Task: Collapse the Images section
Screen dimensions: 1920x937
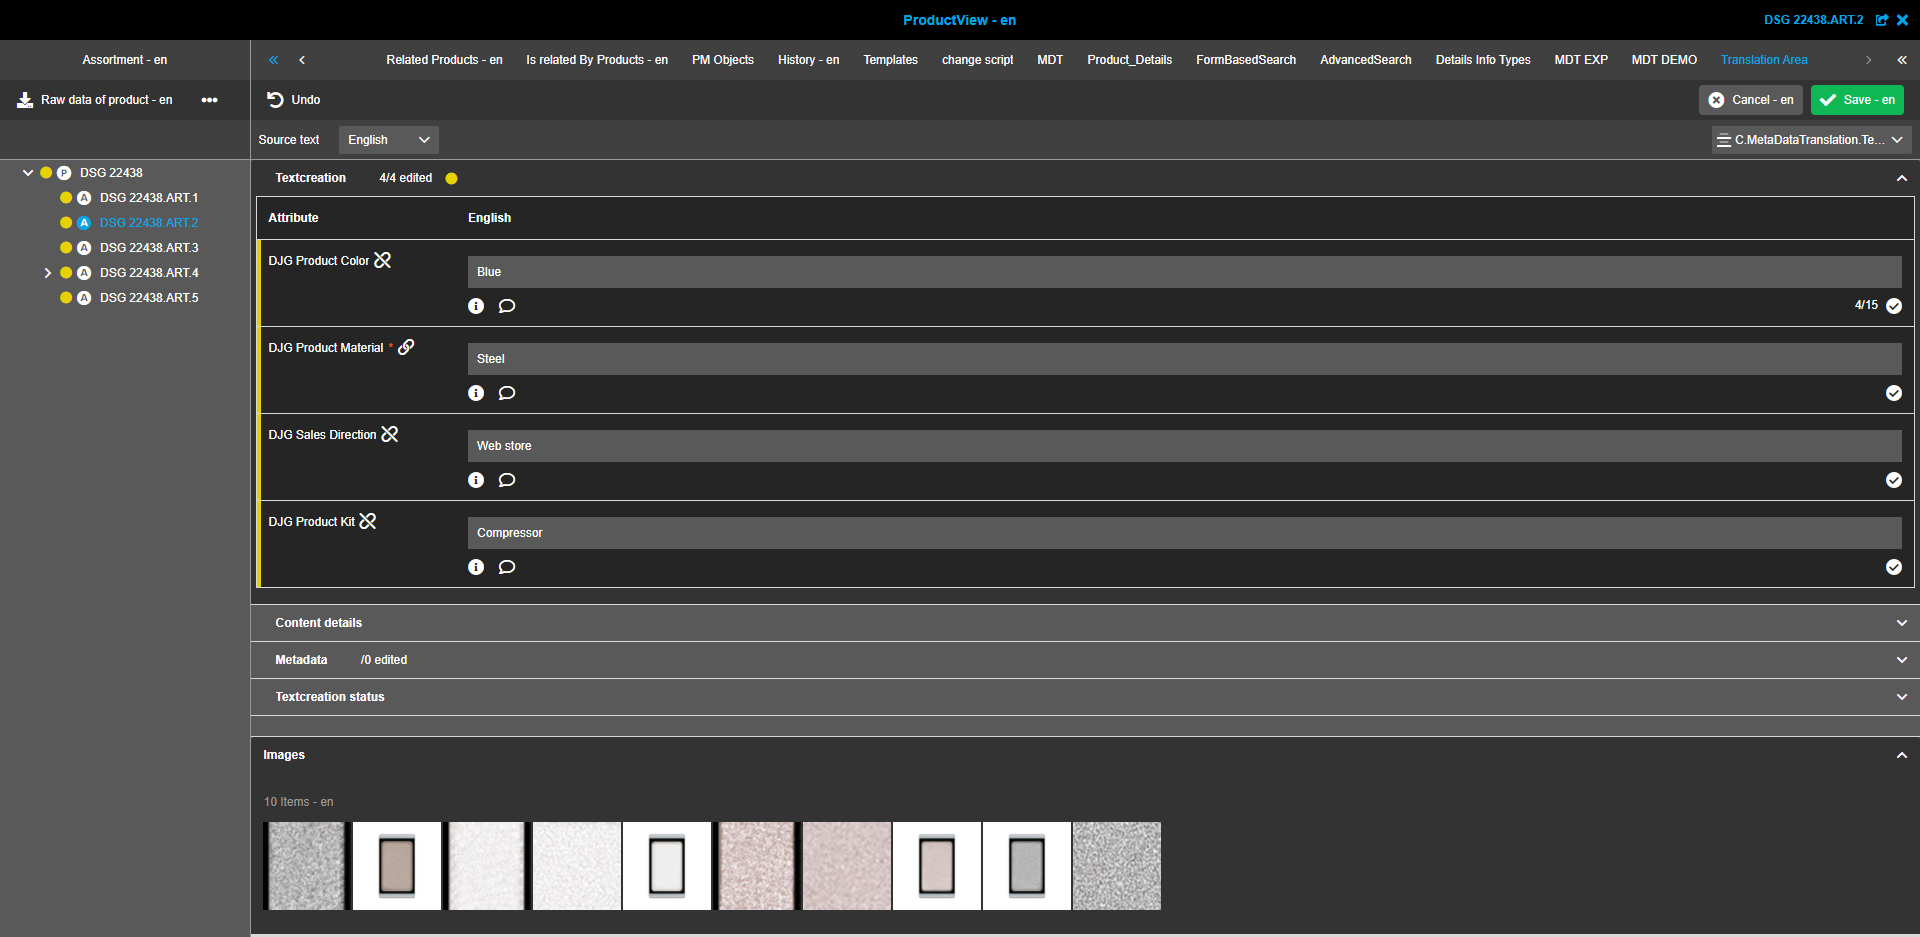Action: click(1901, 755)
